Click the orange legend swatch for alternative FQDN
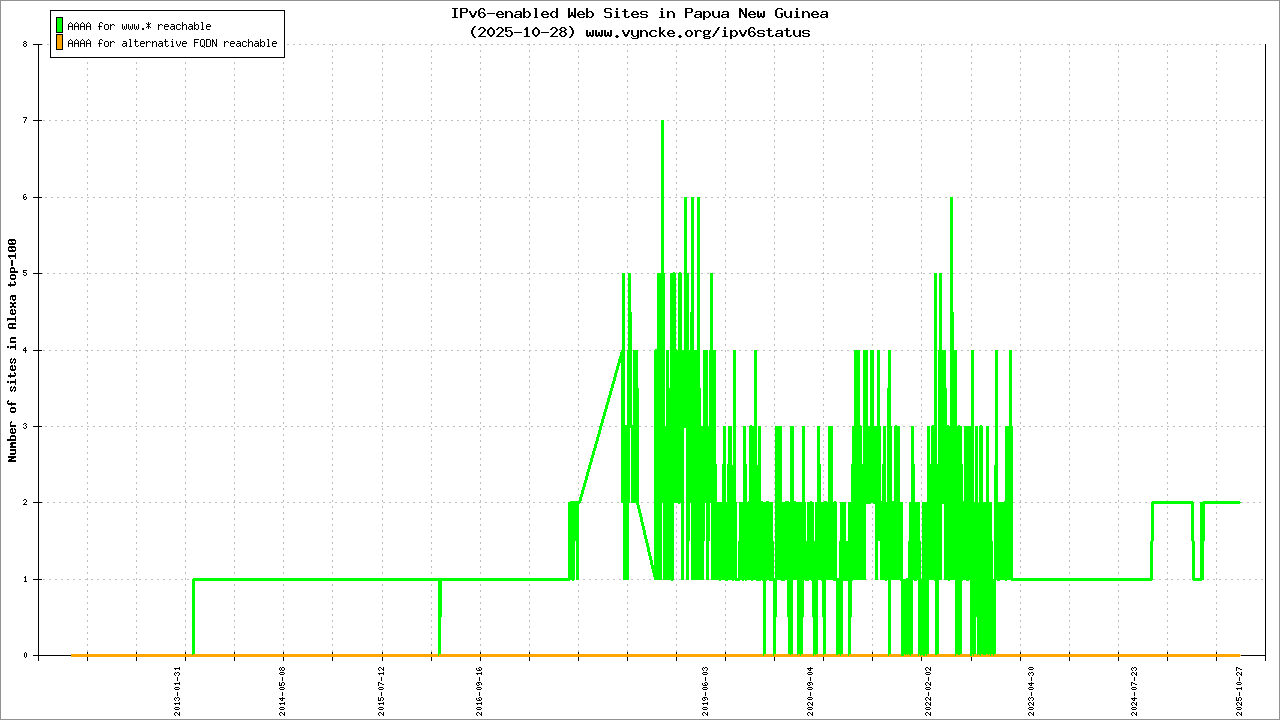 60,43
